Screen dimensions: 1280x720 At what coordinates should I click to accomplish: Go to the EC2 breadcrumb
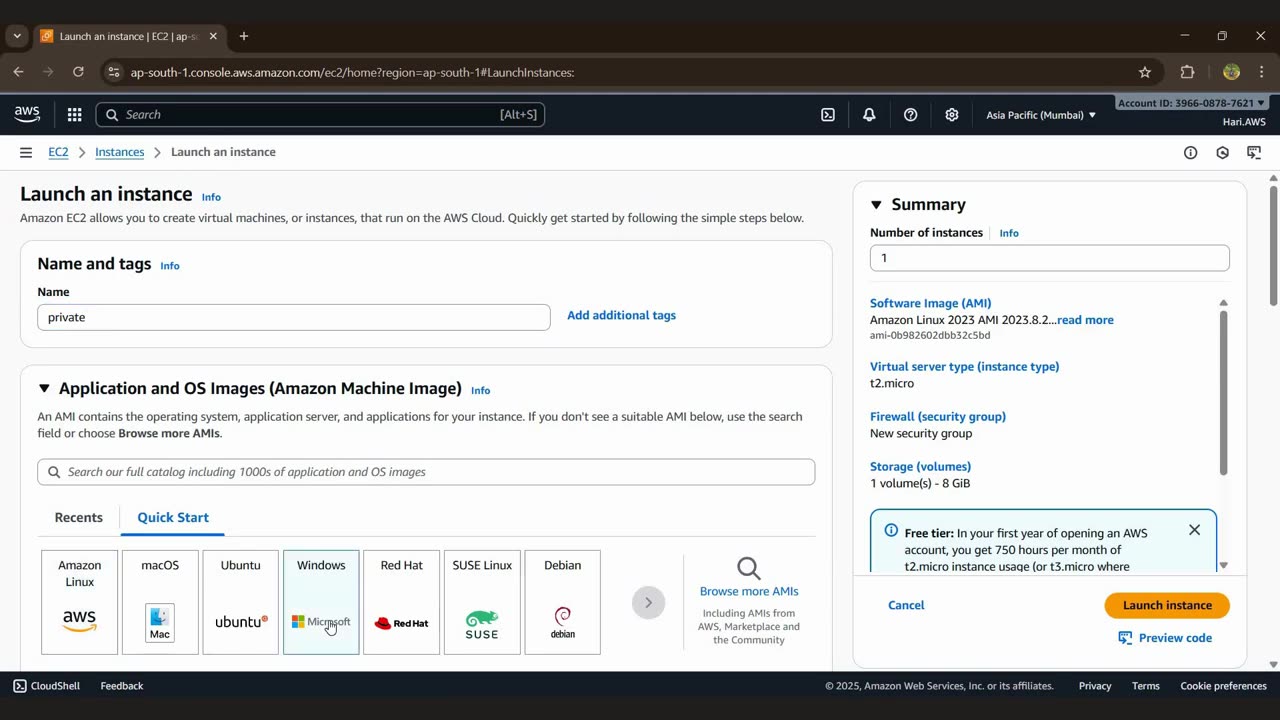point(58,152)
